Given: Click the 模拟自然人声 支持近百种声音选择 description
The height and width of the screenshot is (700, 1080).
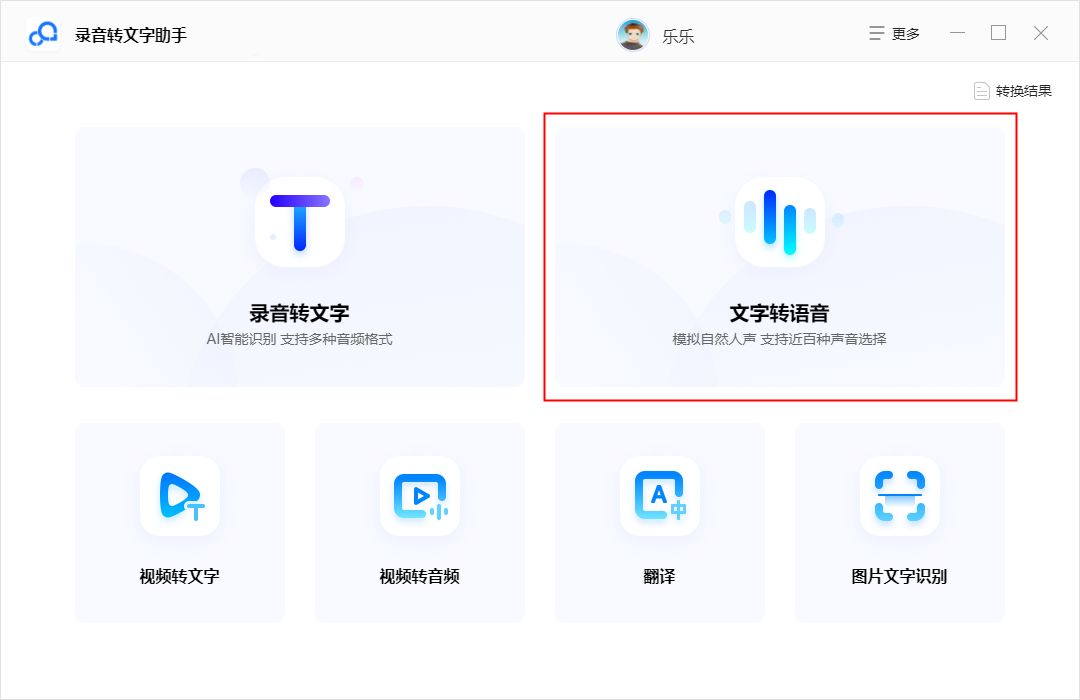Looking at the screenshot, I should pyautogui.click(x=779, y=339).
